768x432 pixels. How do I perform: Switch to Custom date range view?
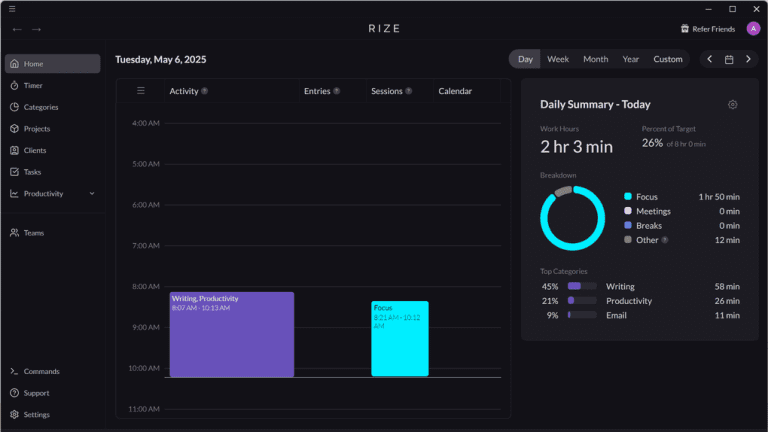[668, 59]
